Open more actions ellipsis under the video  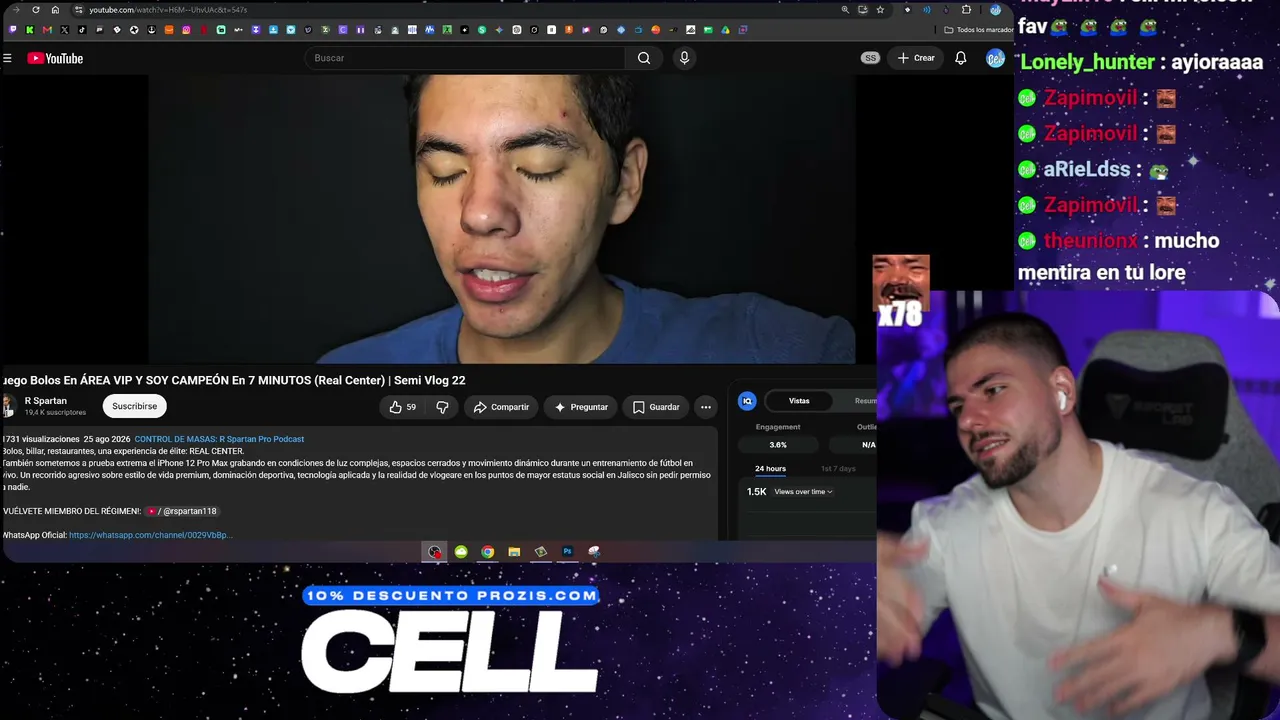pos(706,407)
